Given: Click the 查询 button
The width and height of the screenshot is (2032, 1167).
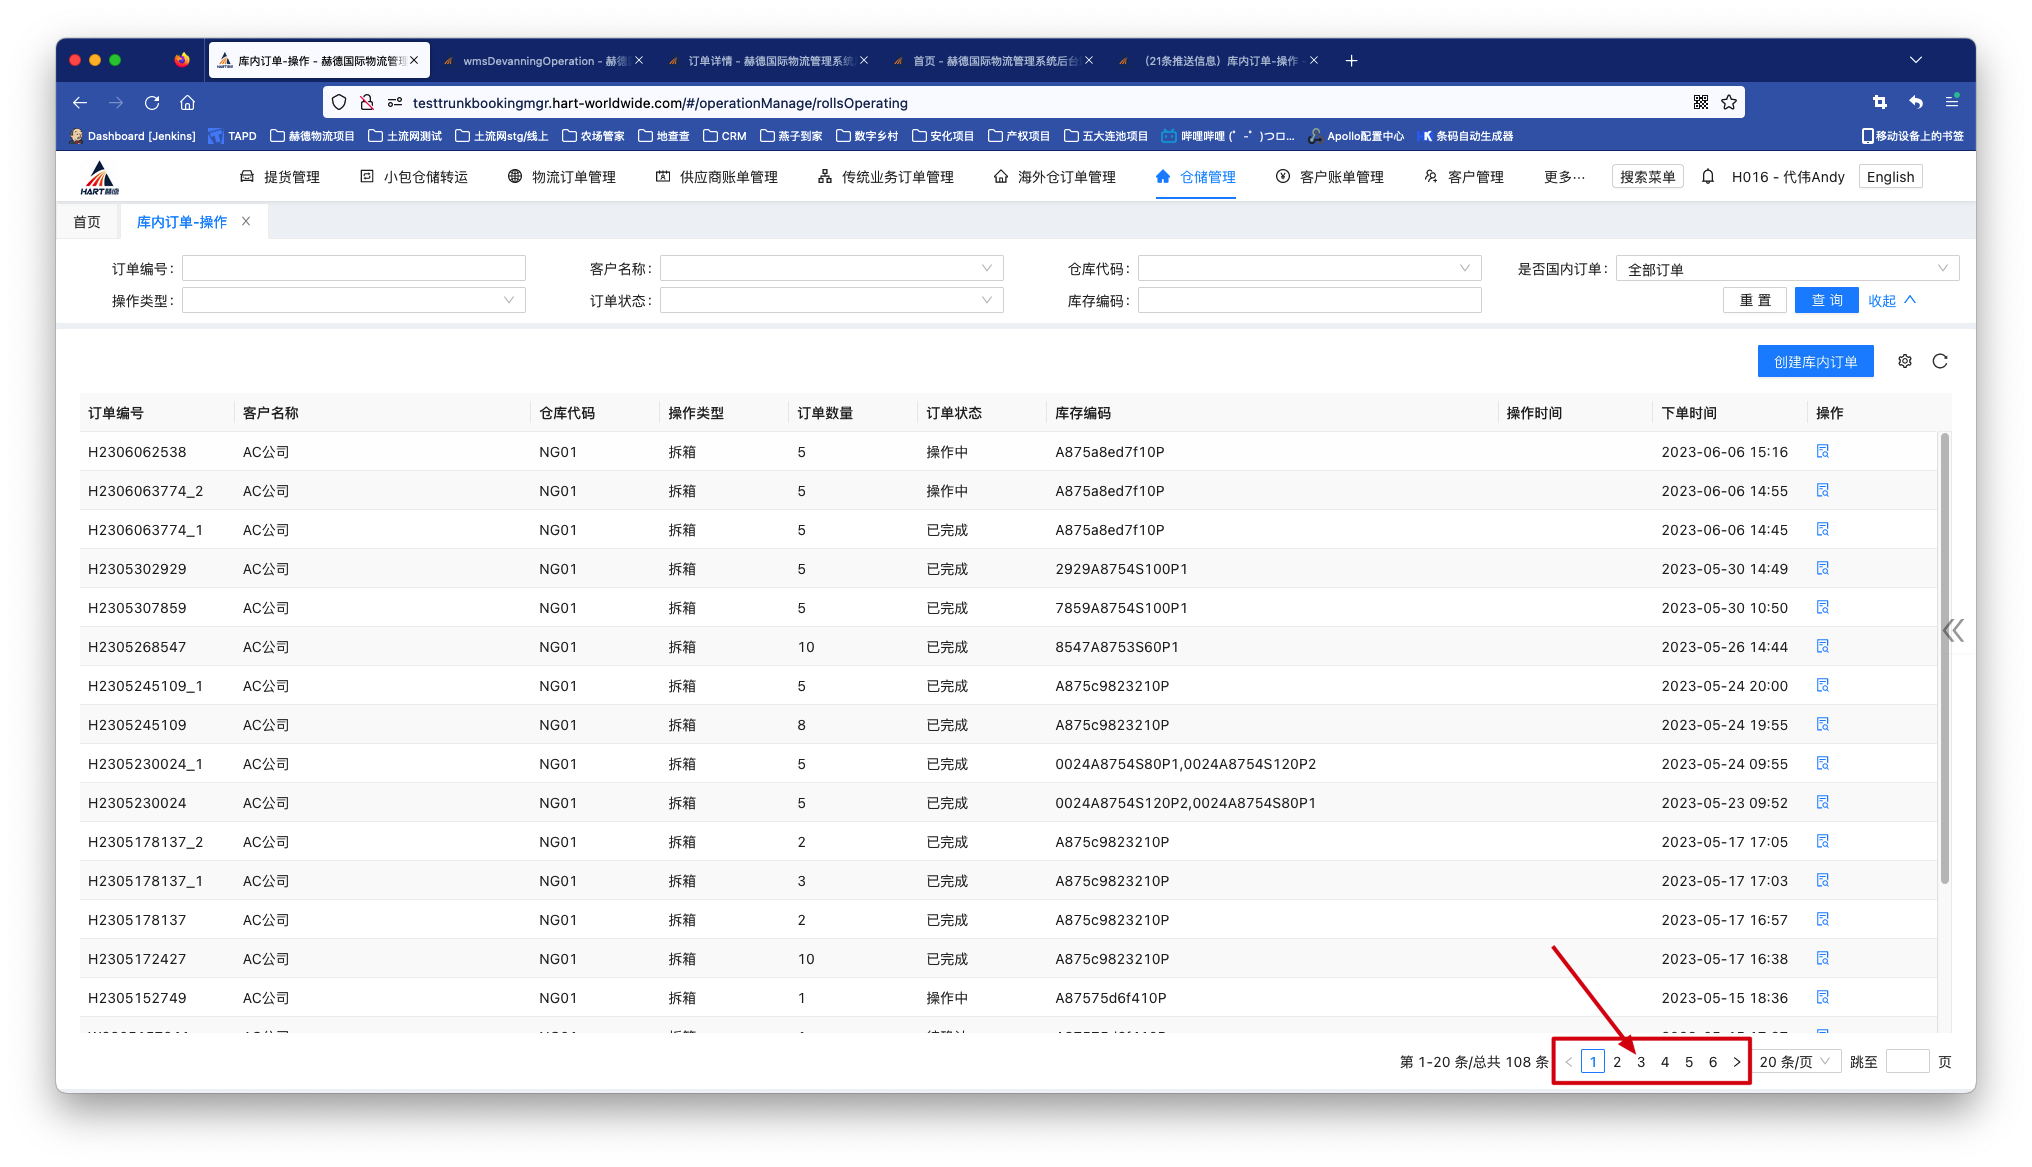Looking at the screenshot, I should point(1826,300).
